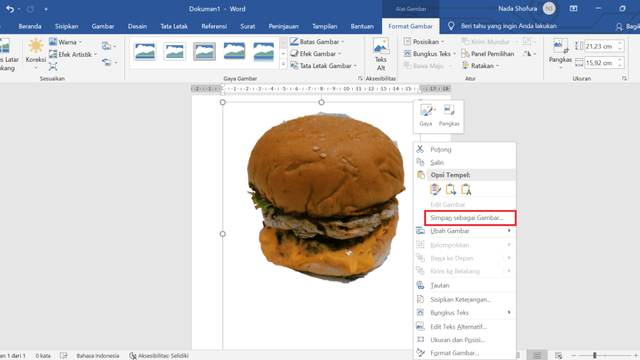The image size is (640, 360).
Task: Open Posisikan position dropdown
Action: (x=424, y=42)
